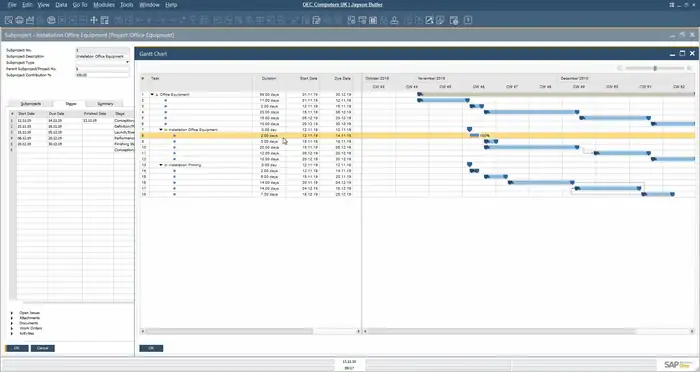Click Cancel in the Subproject window
Screen dimensions: 700x372
coord(42,348)
